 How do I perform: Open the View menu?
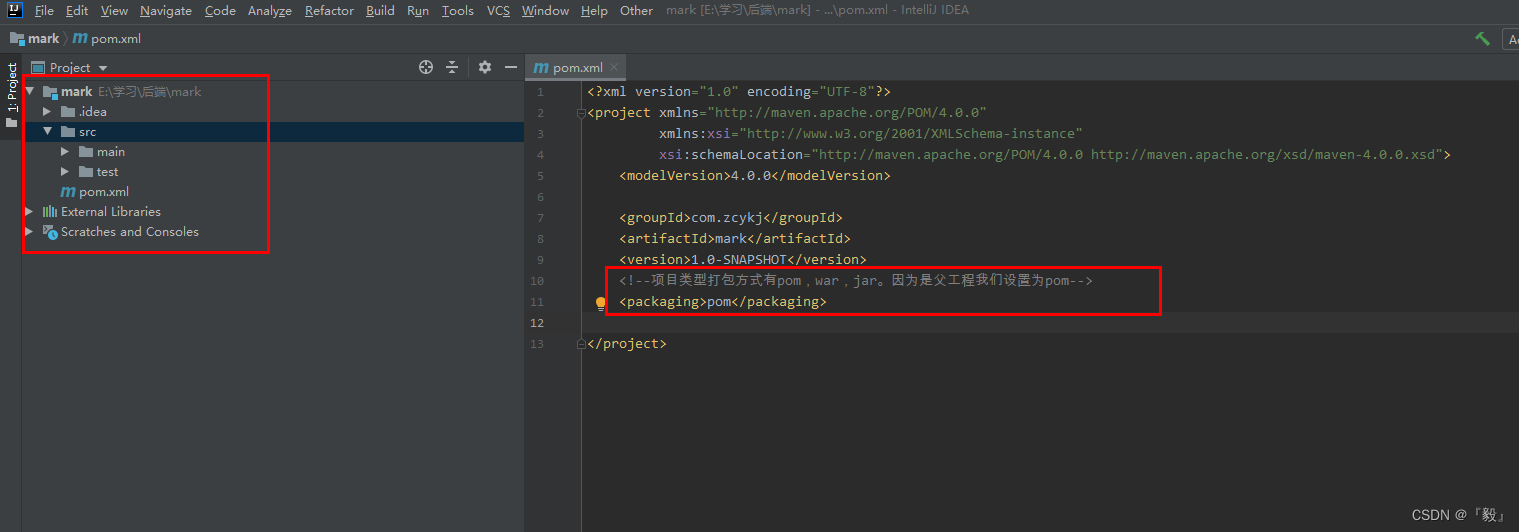pos(114,11)
